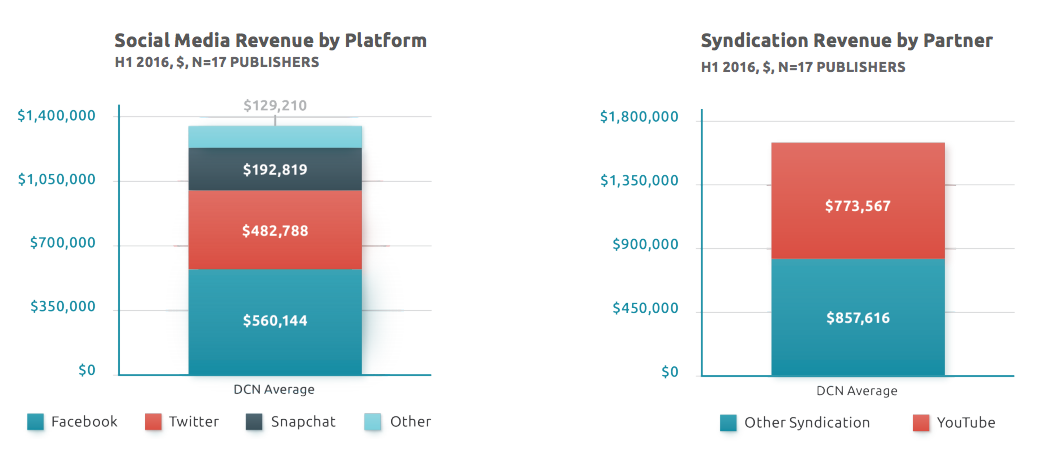Click the Other legend color swatch

[373, 422]
